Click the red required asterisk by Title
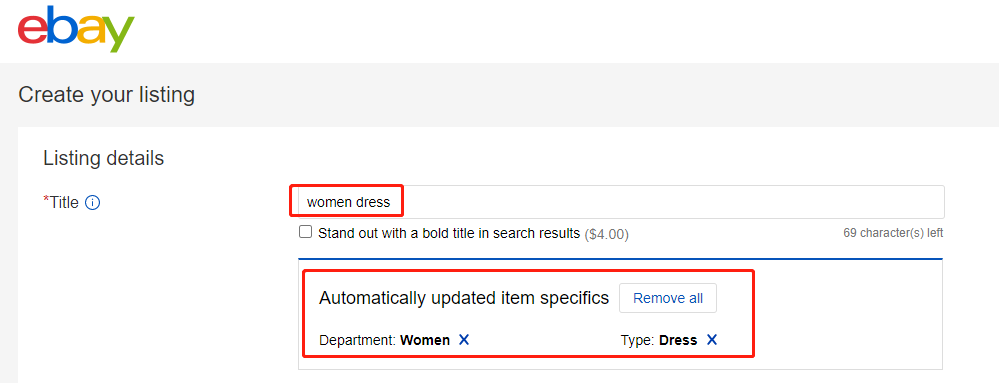 coord(46,200)
